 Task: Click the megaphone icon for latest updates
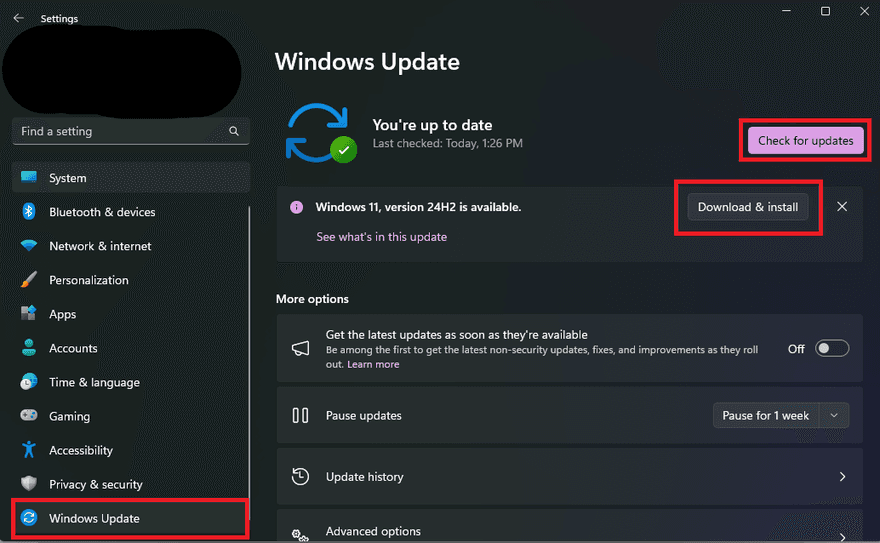coord(300,348)
